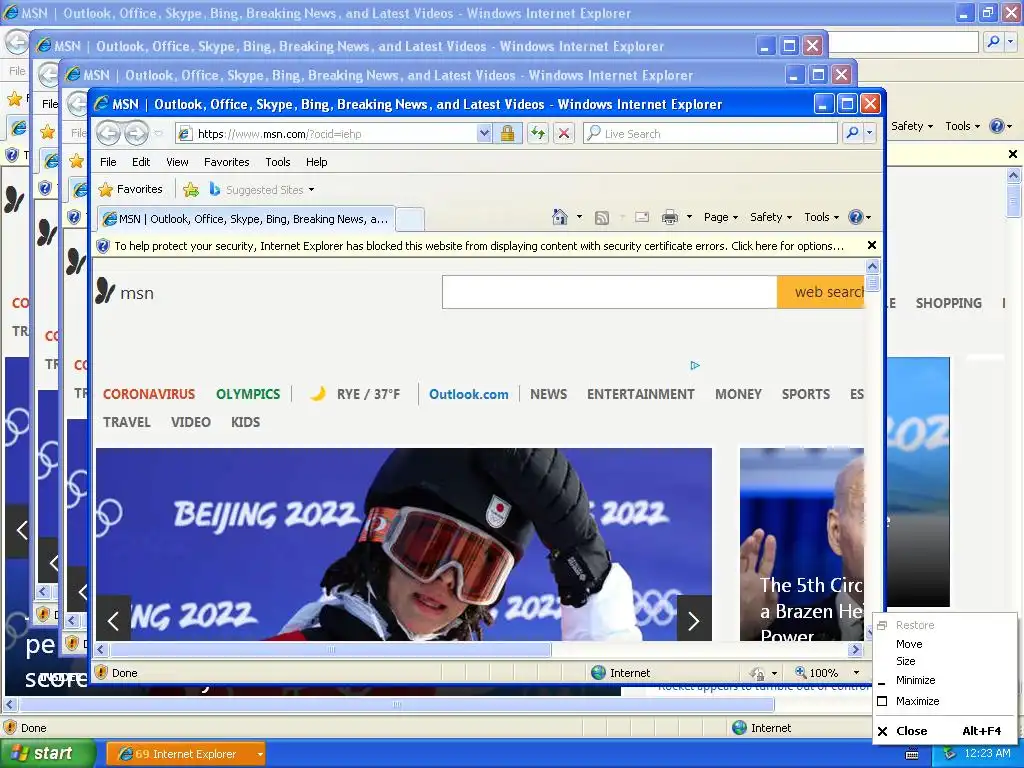
Task: Open the Page menu dropdown
Action: click(x=721, y=217)
